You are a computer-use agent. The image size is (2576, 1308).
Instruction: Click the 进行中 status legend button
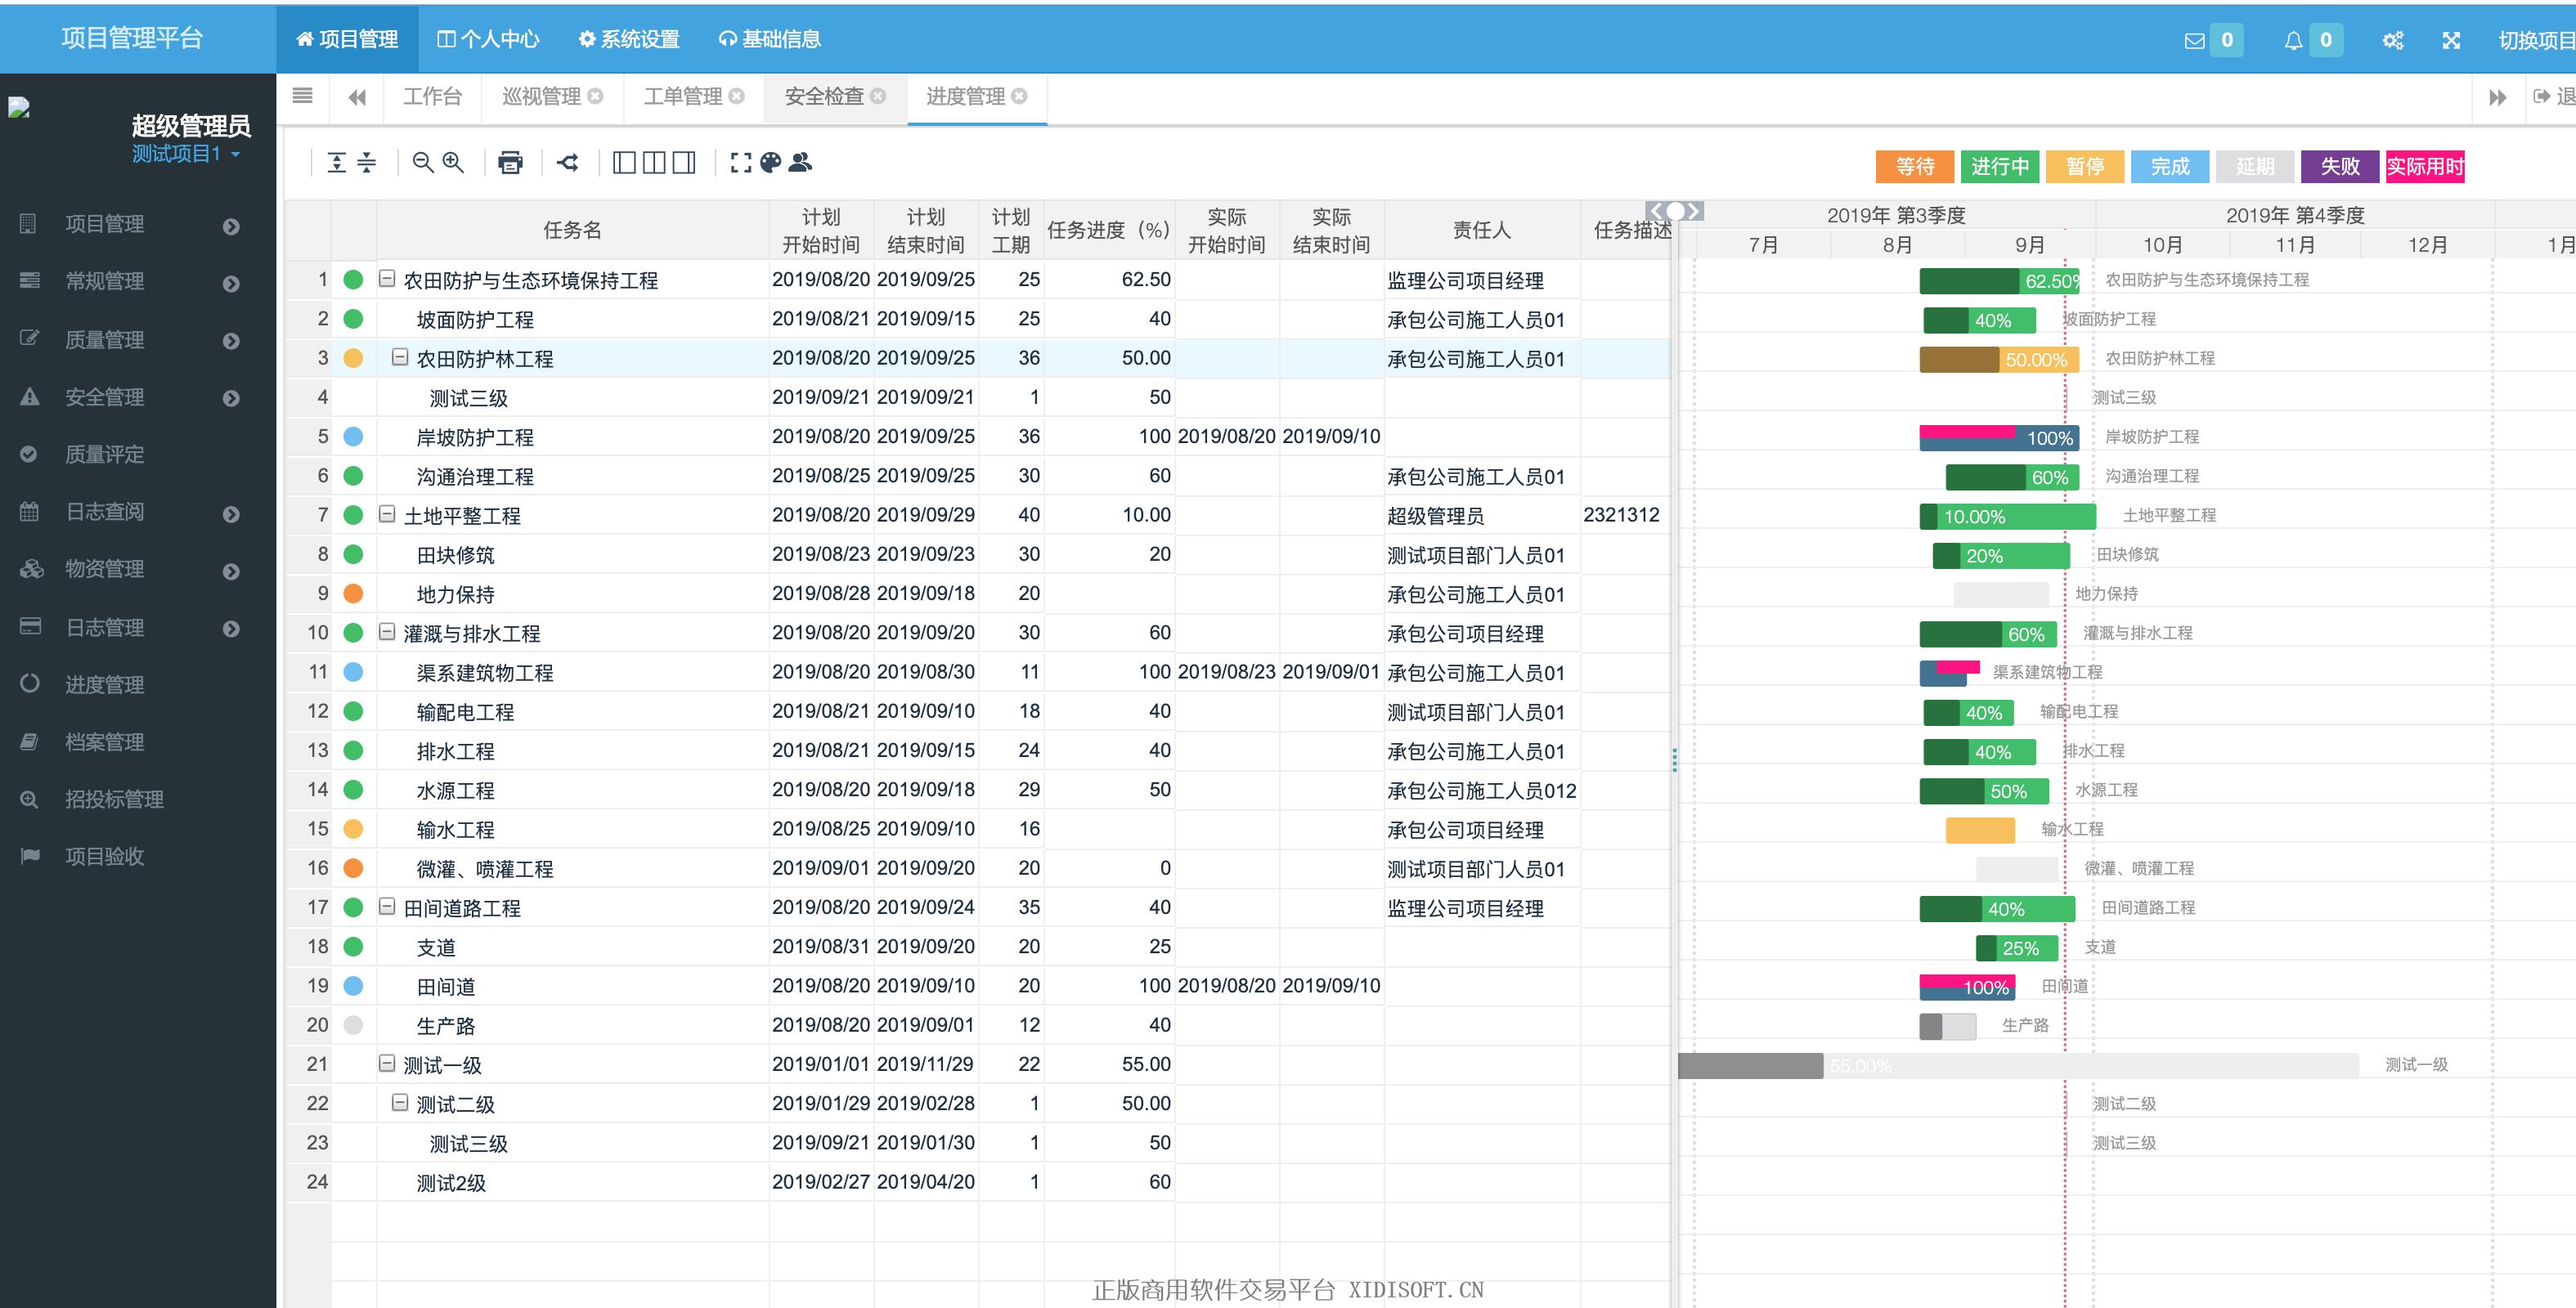pyautogui.click(x=2000, y=166)
